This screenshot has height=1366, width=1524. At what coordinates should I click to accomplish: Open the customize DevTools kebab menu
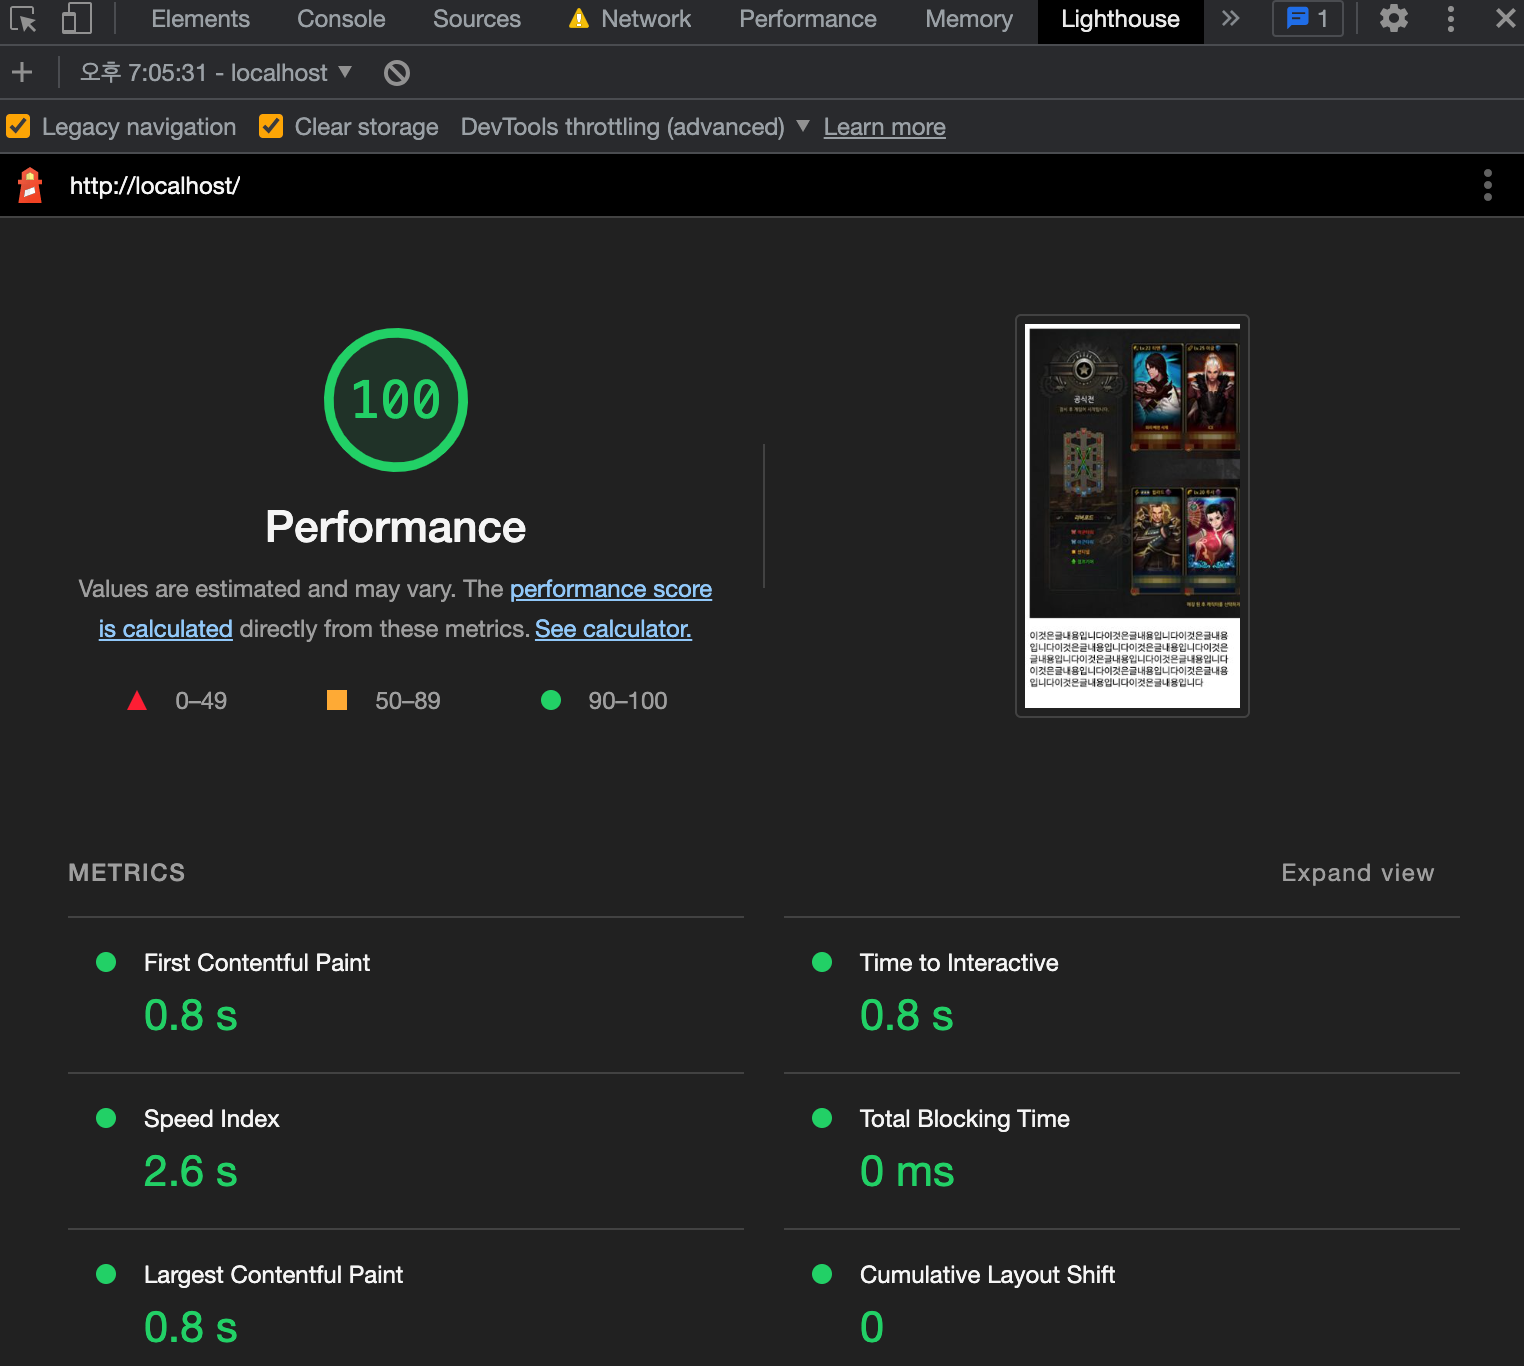tap(1451, 19)
